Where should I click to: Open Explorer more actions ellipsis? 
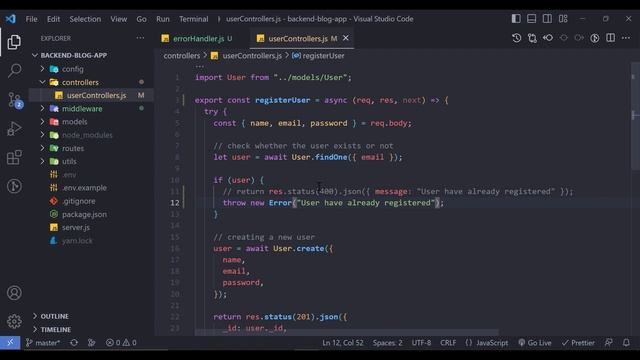pos(140,38)
